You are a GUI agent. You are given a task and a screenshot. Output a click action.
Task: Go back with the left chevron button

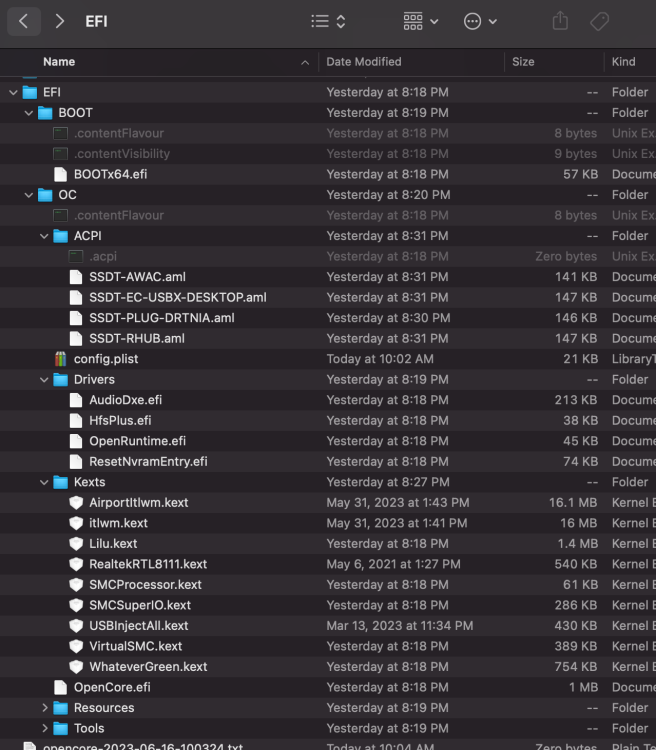coord(23,21)
